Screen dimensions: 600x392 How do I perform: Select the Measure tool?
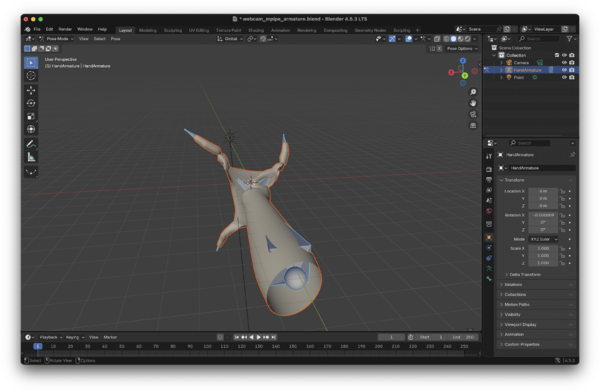coord(31,157)
